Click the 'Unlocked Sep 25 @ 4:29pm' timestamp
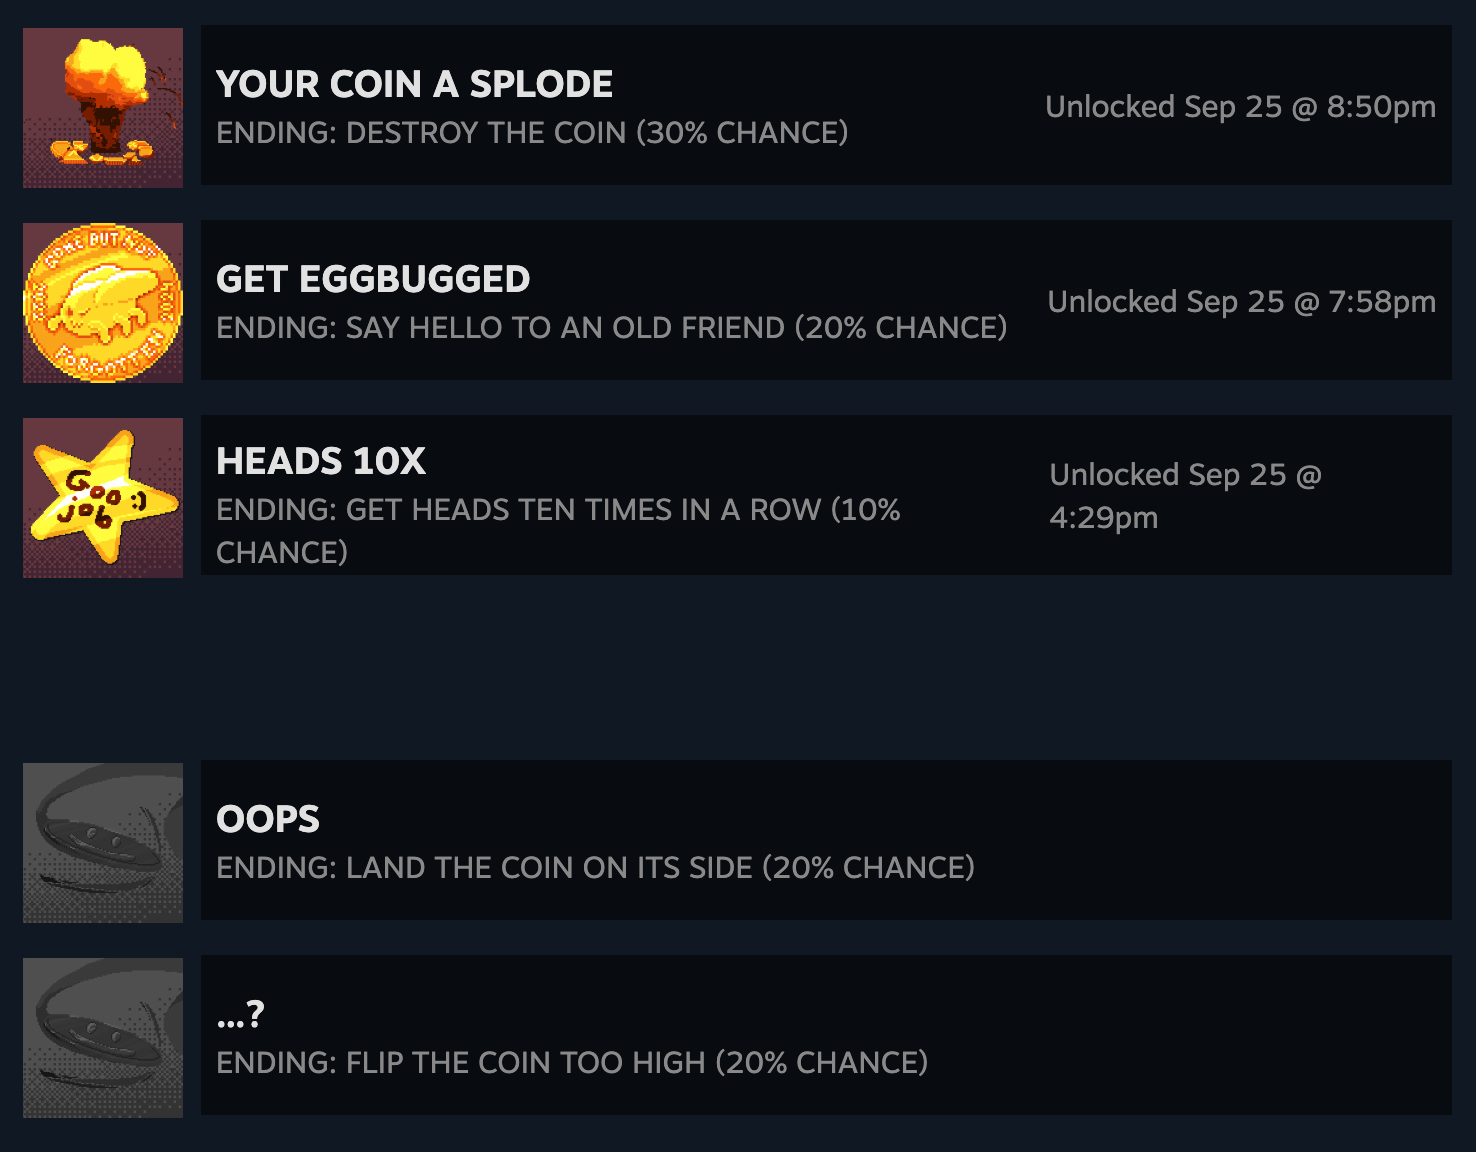This screenshot has height=1152, width=1476. click(1185, 496)
